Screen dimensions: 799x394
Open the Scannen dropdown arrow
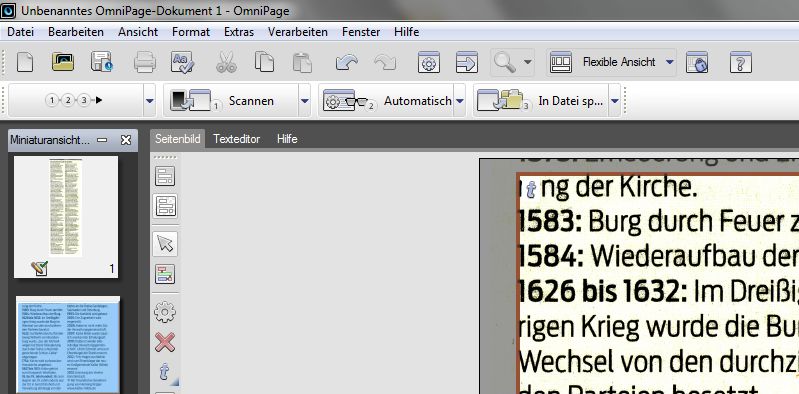(x=304, y=101)
